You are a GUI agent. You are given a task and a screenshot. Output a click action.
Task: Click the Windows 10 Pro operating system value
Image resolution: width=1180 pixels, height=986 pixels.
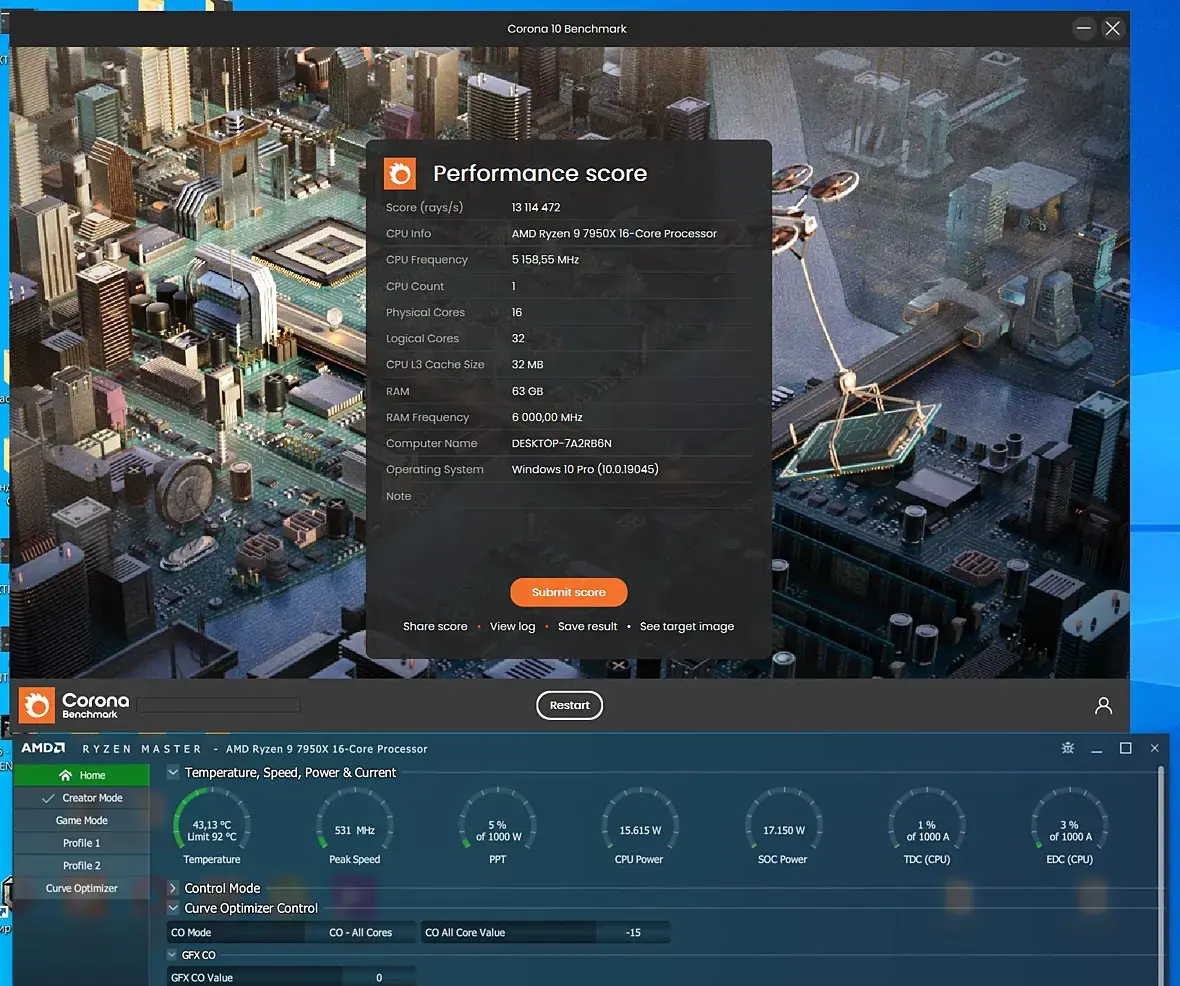(585, 469)
